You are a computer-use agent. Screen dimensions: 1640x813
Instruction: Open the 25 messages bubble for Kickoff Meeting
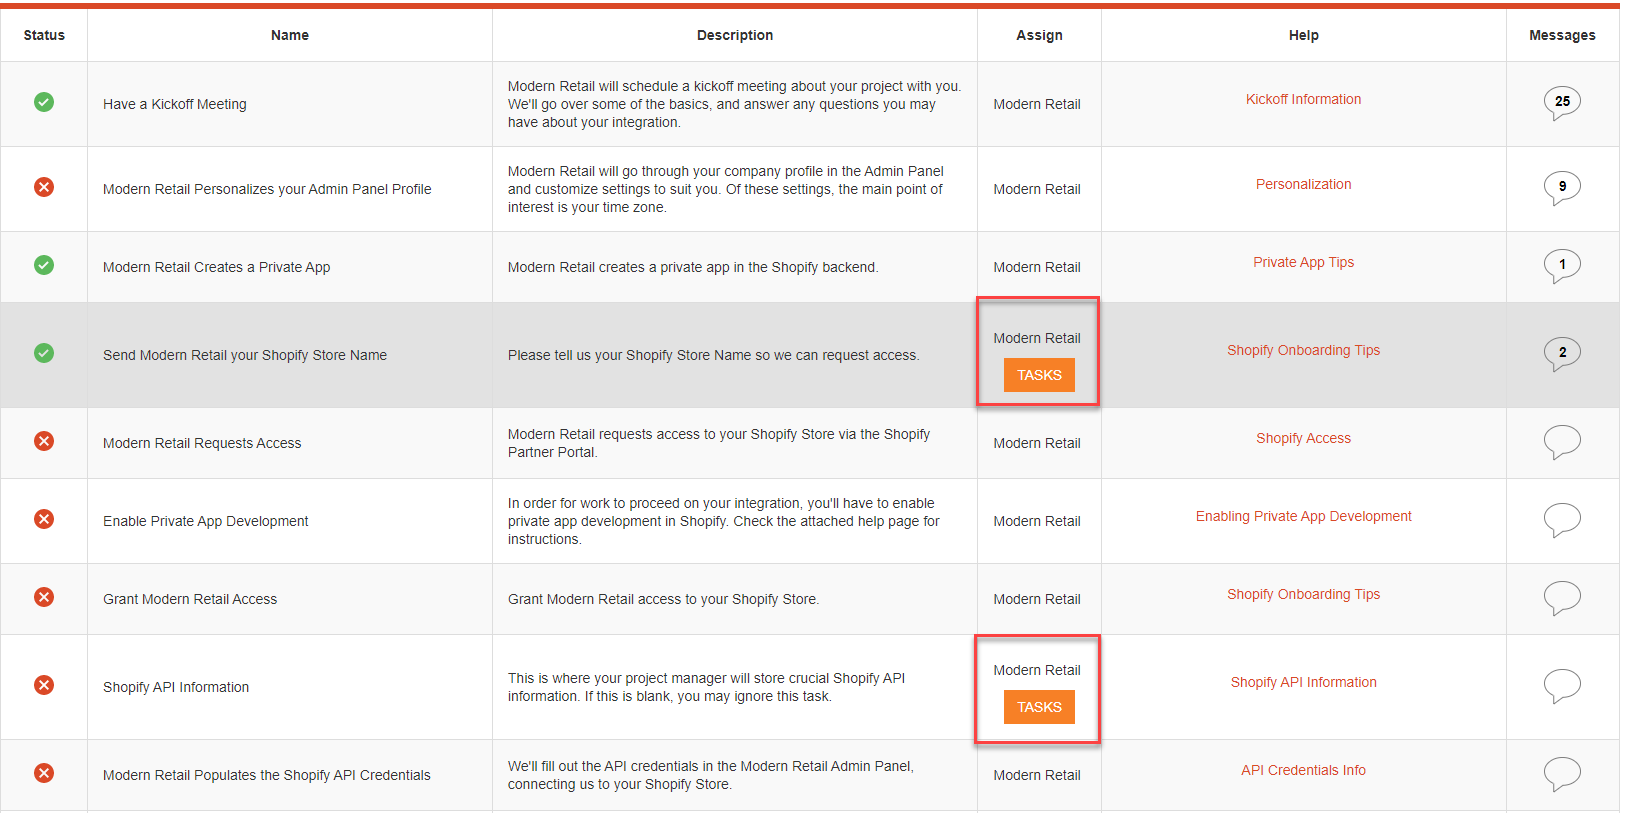[x=1562, y=102]
